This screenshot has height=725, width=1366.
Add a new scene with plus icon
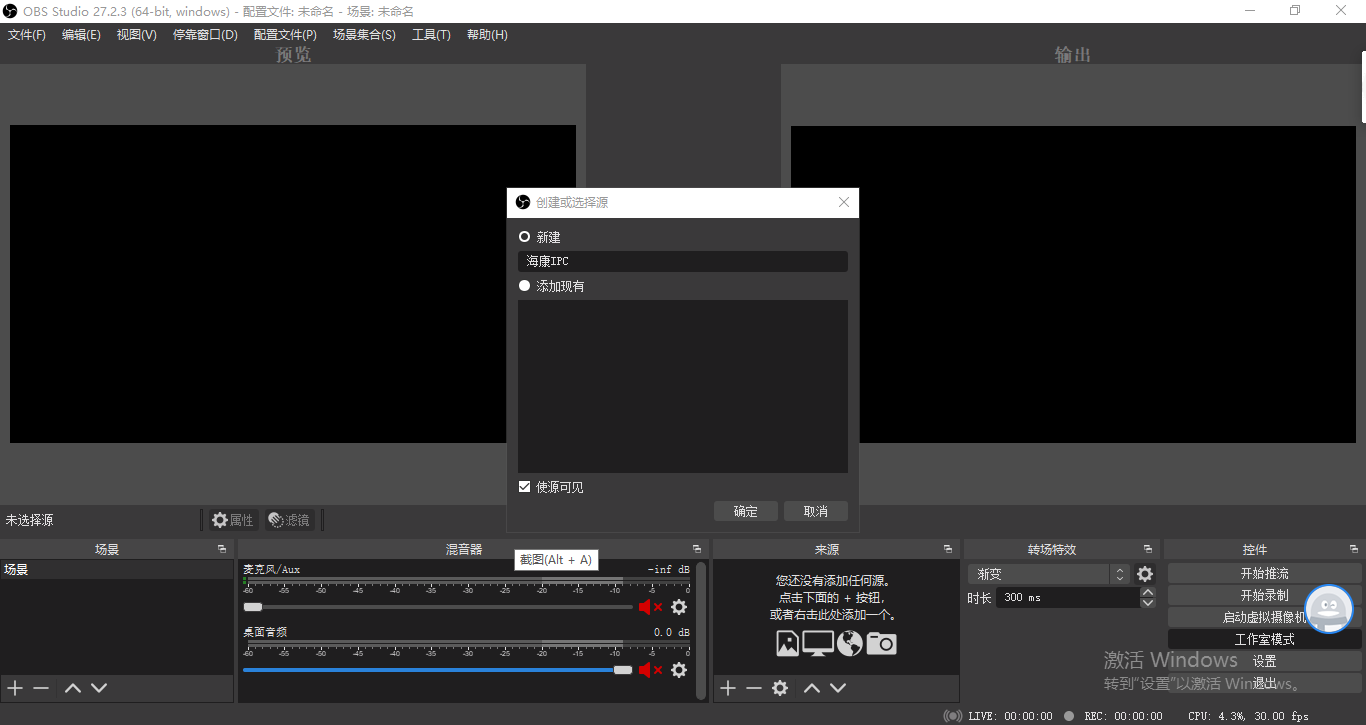[15, 688]
